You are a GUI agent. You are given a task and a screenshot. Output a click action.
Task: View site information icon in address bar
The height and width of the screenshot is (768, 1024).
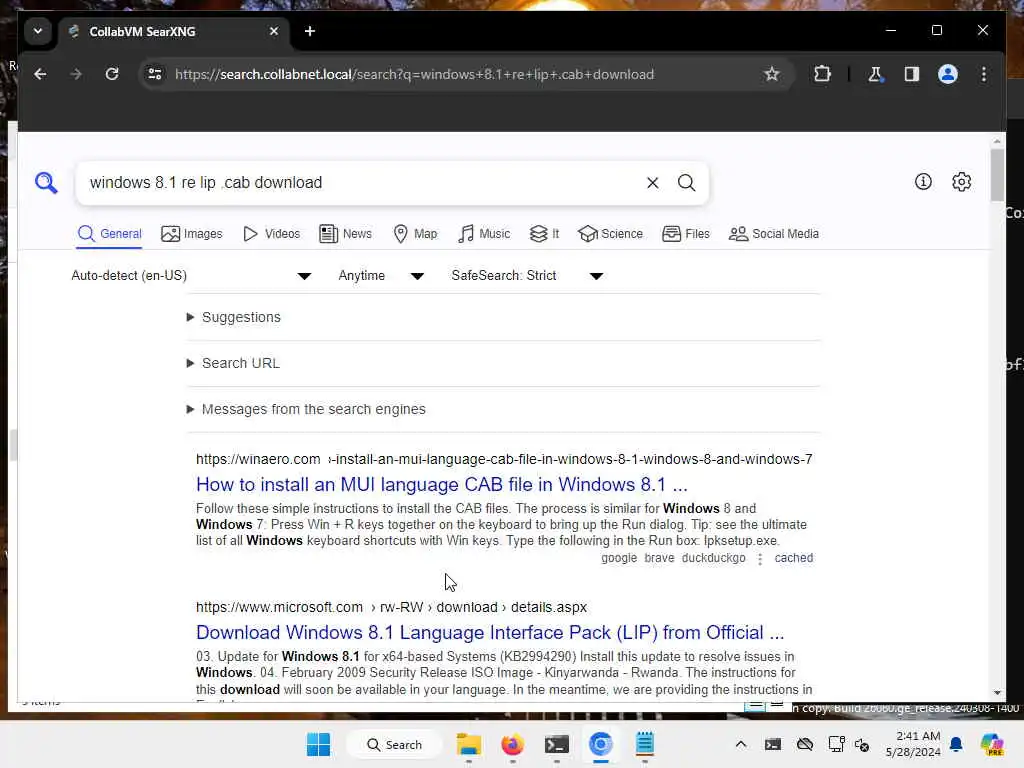155,74
